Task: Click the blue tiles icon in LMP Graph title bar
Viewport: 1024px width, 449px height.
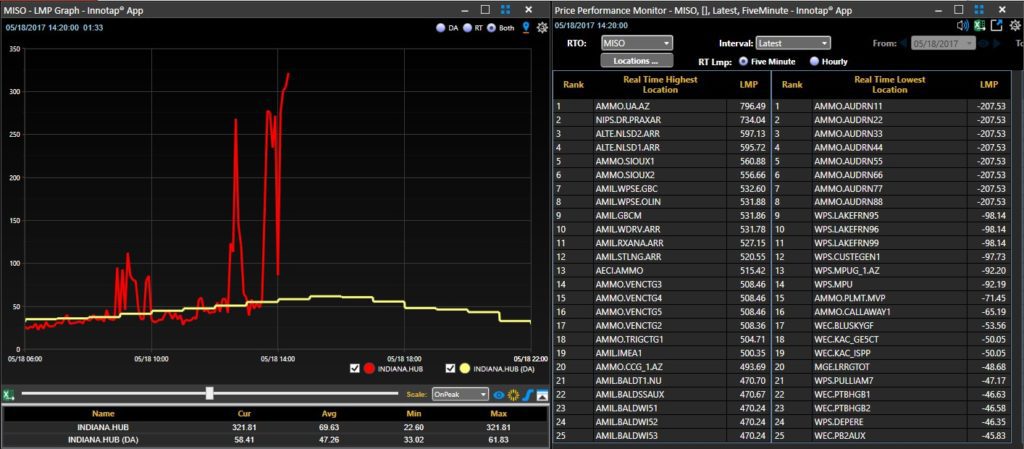Action: (505, 10)
